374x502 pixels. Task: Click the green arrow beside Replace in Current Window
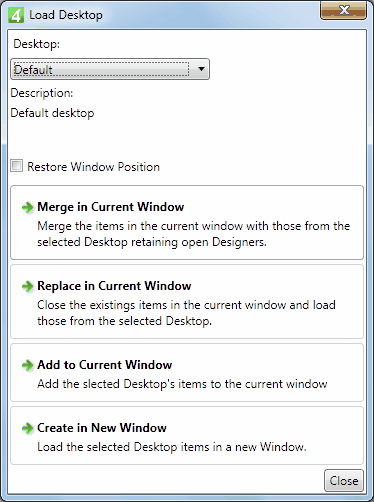[x=28, y=286]
